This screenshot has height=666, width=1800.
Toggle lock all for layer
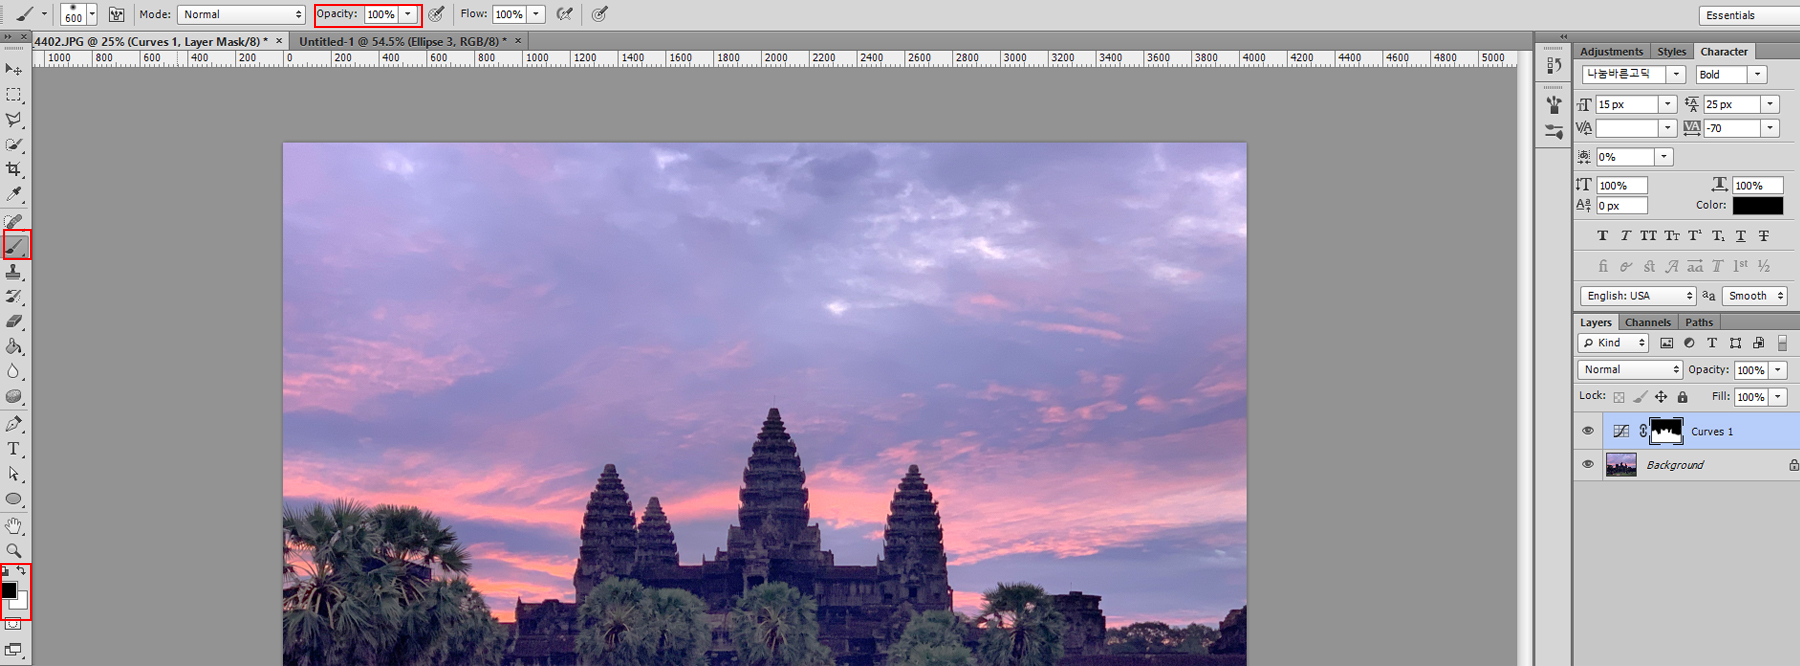point(1682,397)
